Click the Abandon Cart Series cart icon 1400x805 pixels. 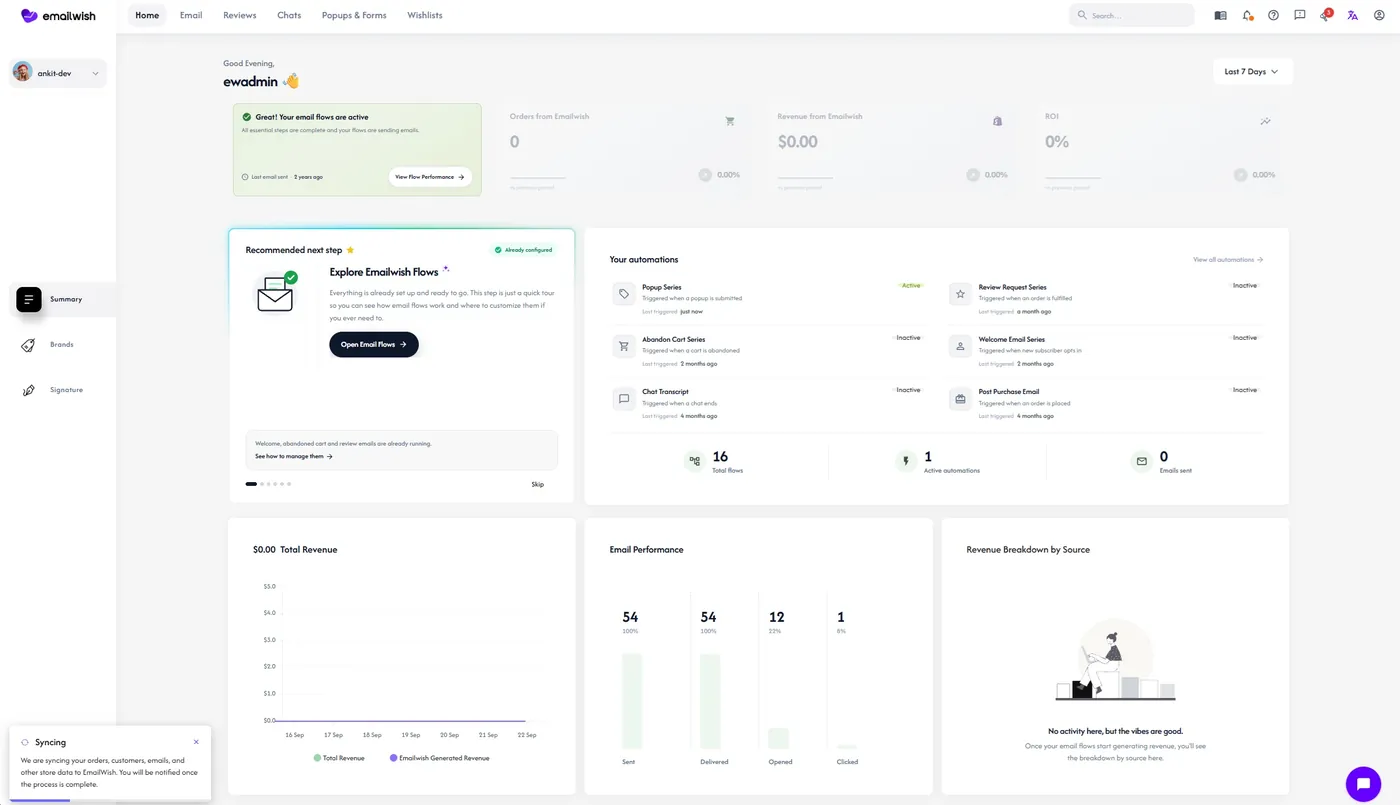click(x=624, y=346)
